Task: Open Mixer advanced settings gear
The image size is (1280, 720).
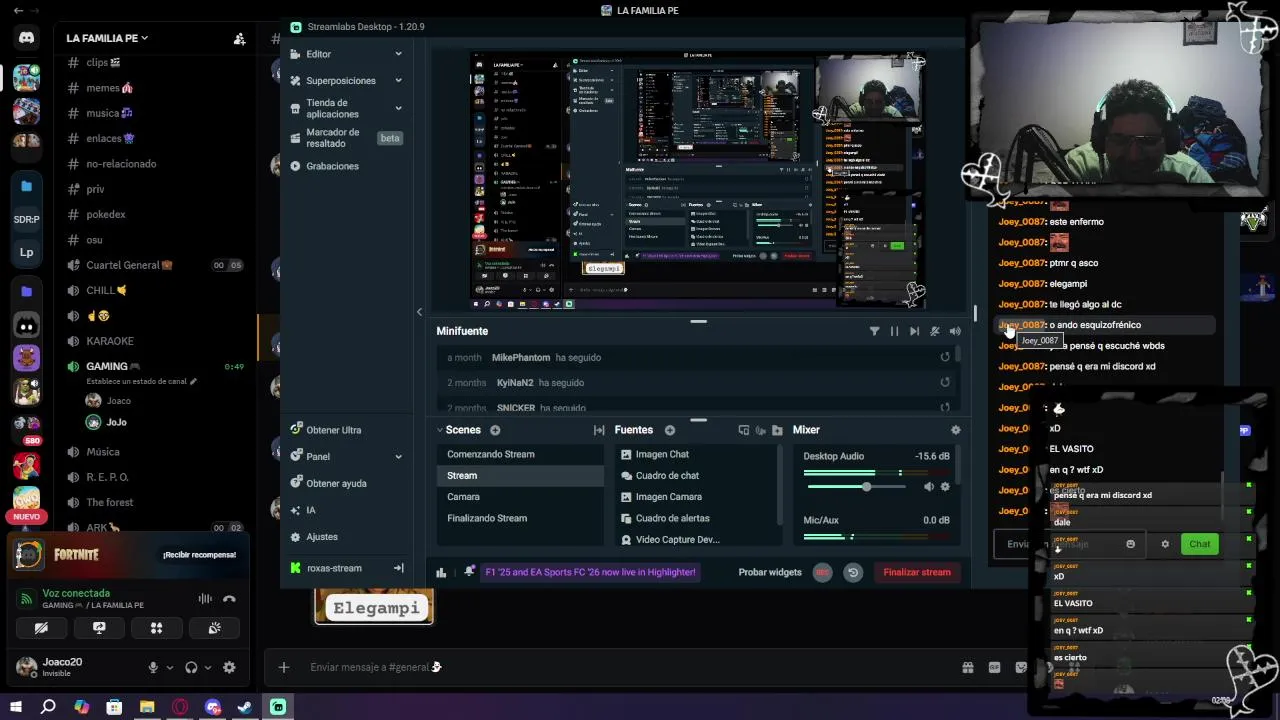Action: click(955, 430)
